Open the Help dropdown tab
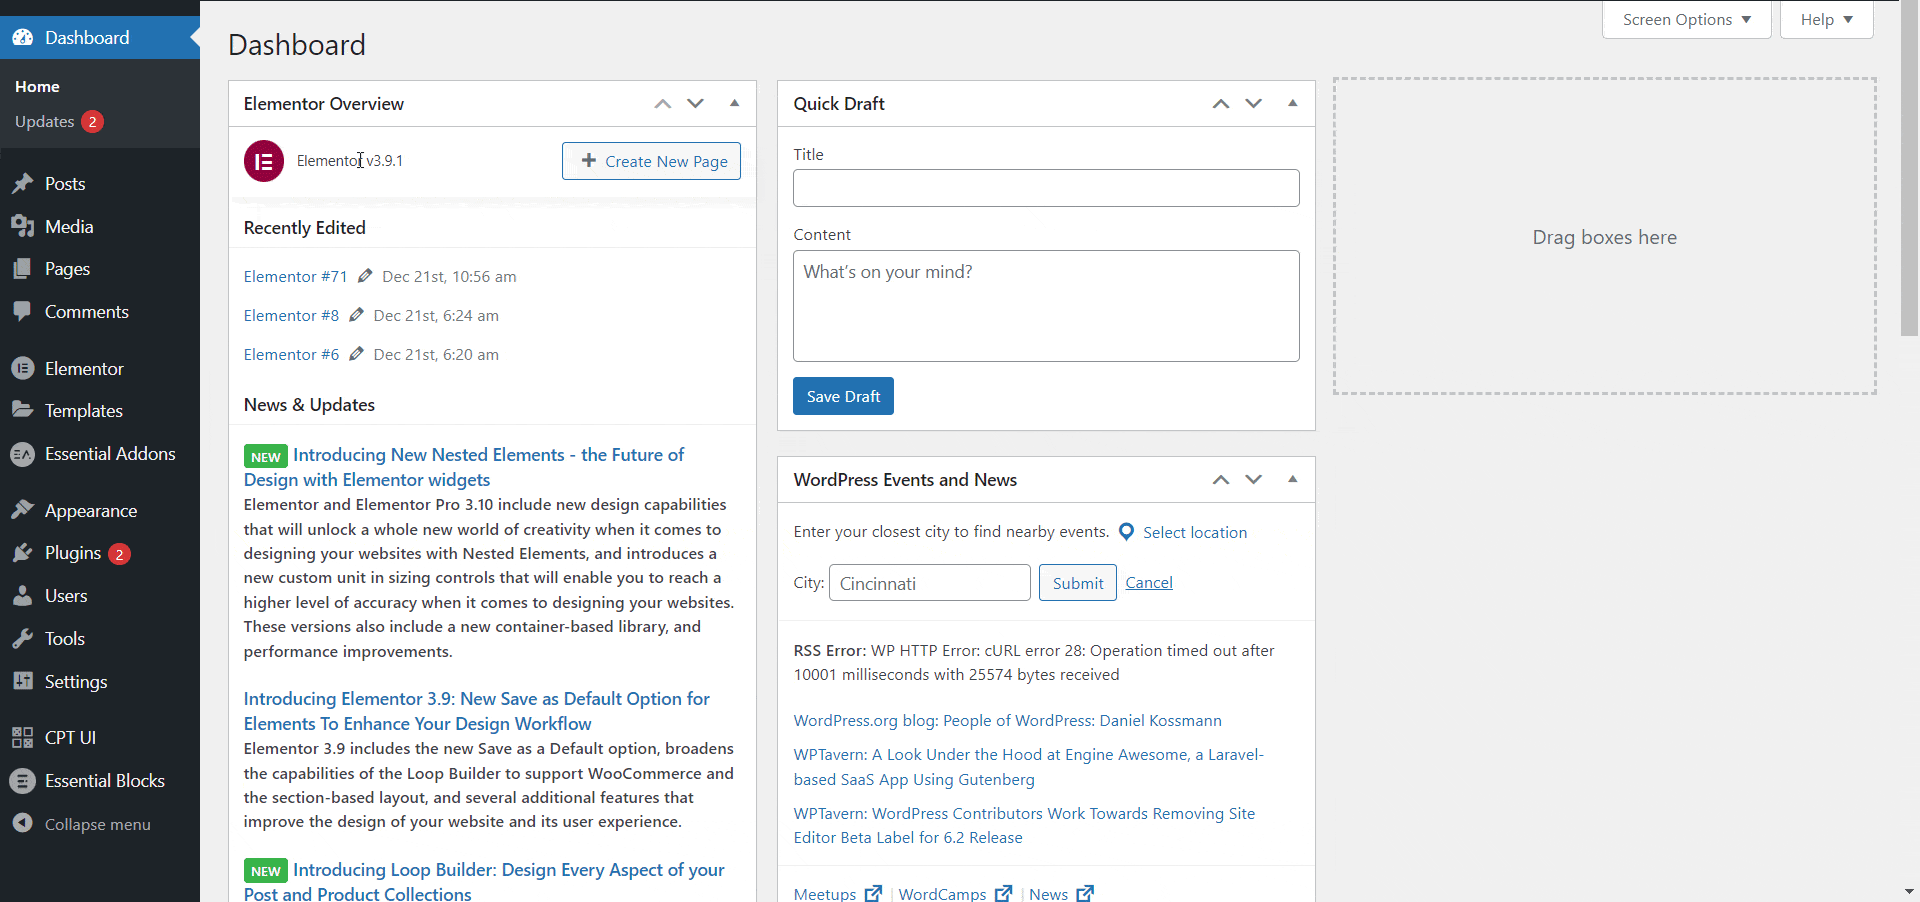This screenshot has height=902, width=1920. tap(1826, 20)
